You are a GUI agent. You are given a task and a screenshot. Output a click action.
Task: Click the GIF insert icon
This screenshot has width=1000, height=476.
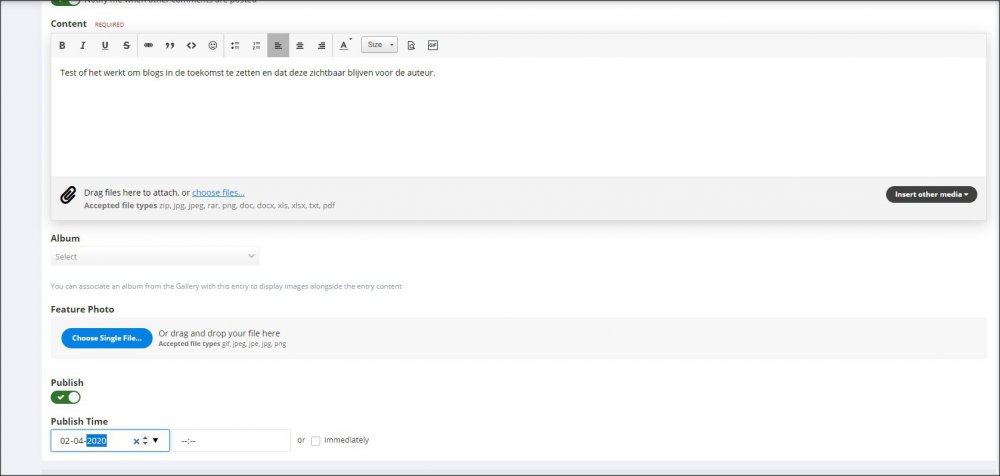click(x=433, y=45)
